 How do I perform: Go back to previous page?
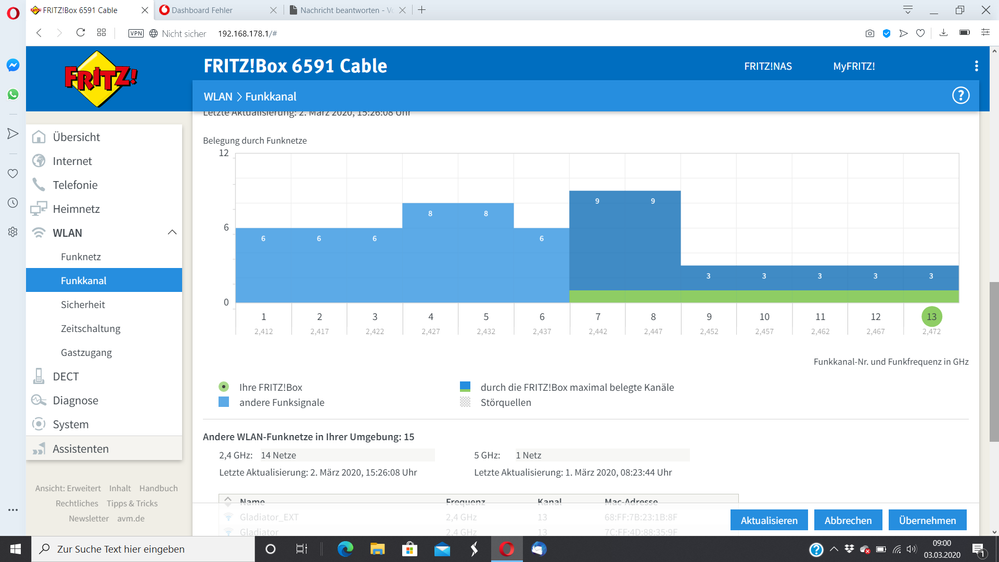(x=39, y=32)
